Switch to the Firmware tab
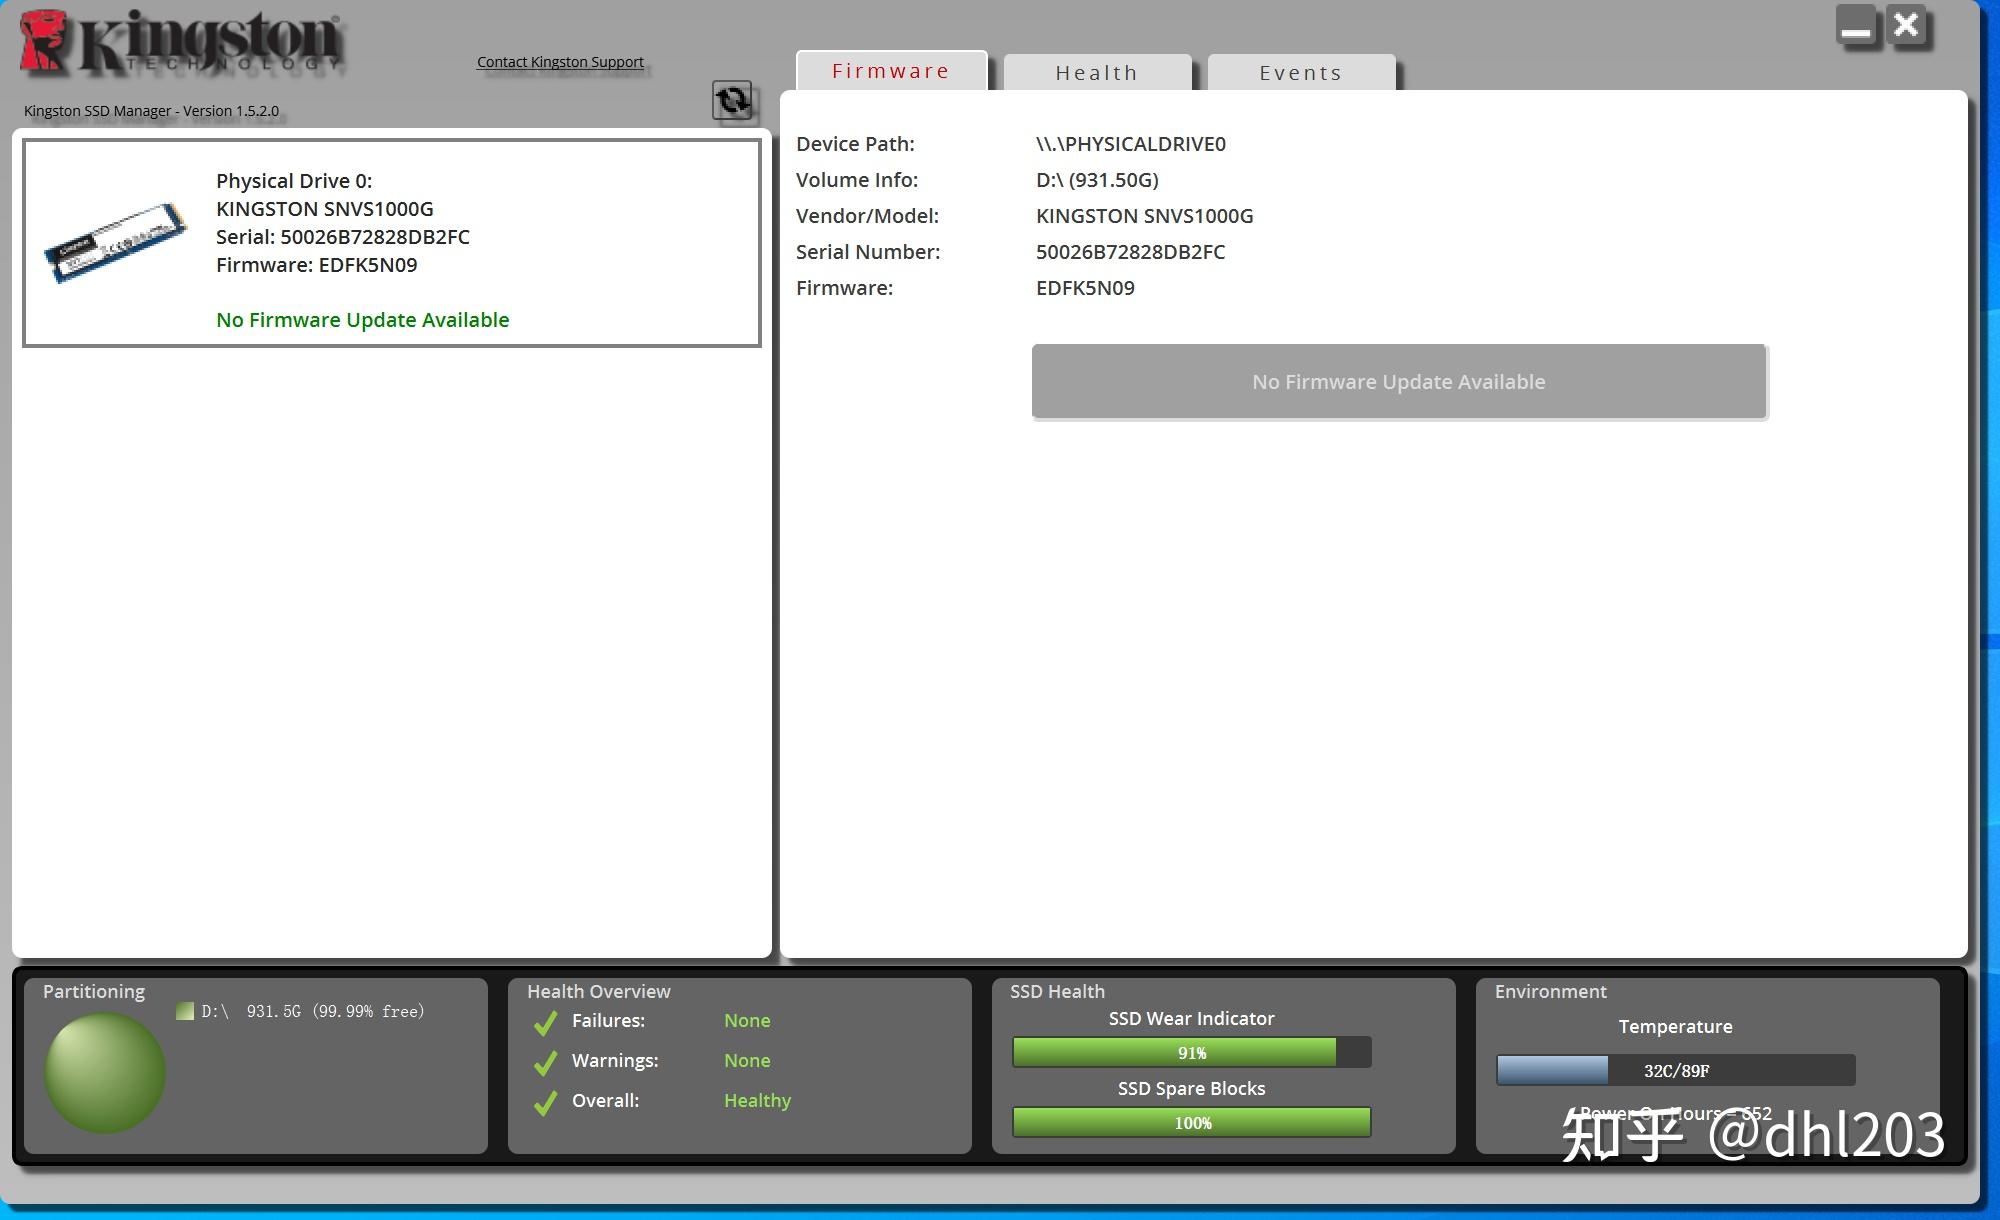Viewport: 2000px width, 1220px height. click(890, 71)
